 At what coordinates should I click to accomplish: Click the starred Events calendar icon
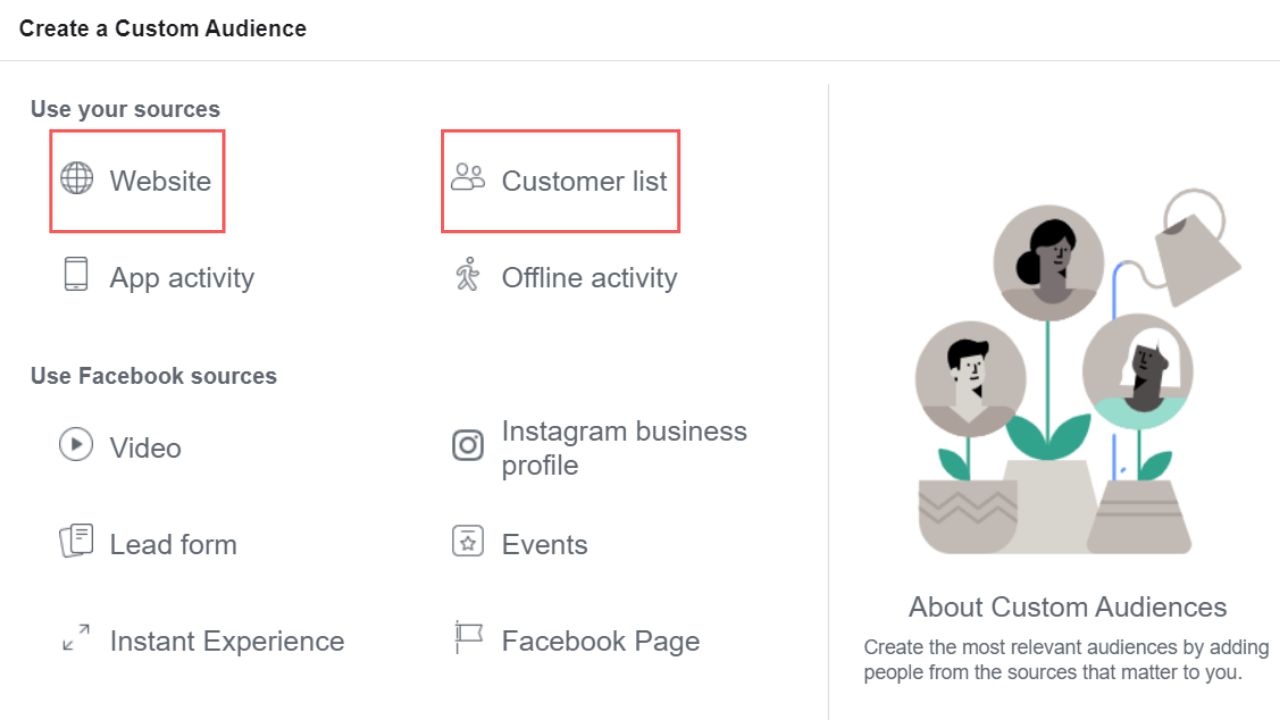(467, 542)
